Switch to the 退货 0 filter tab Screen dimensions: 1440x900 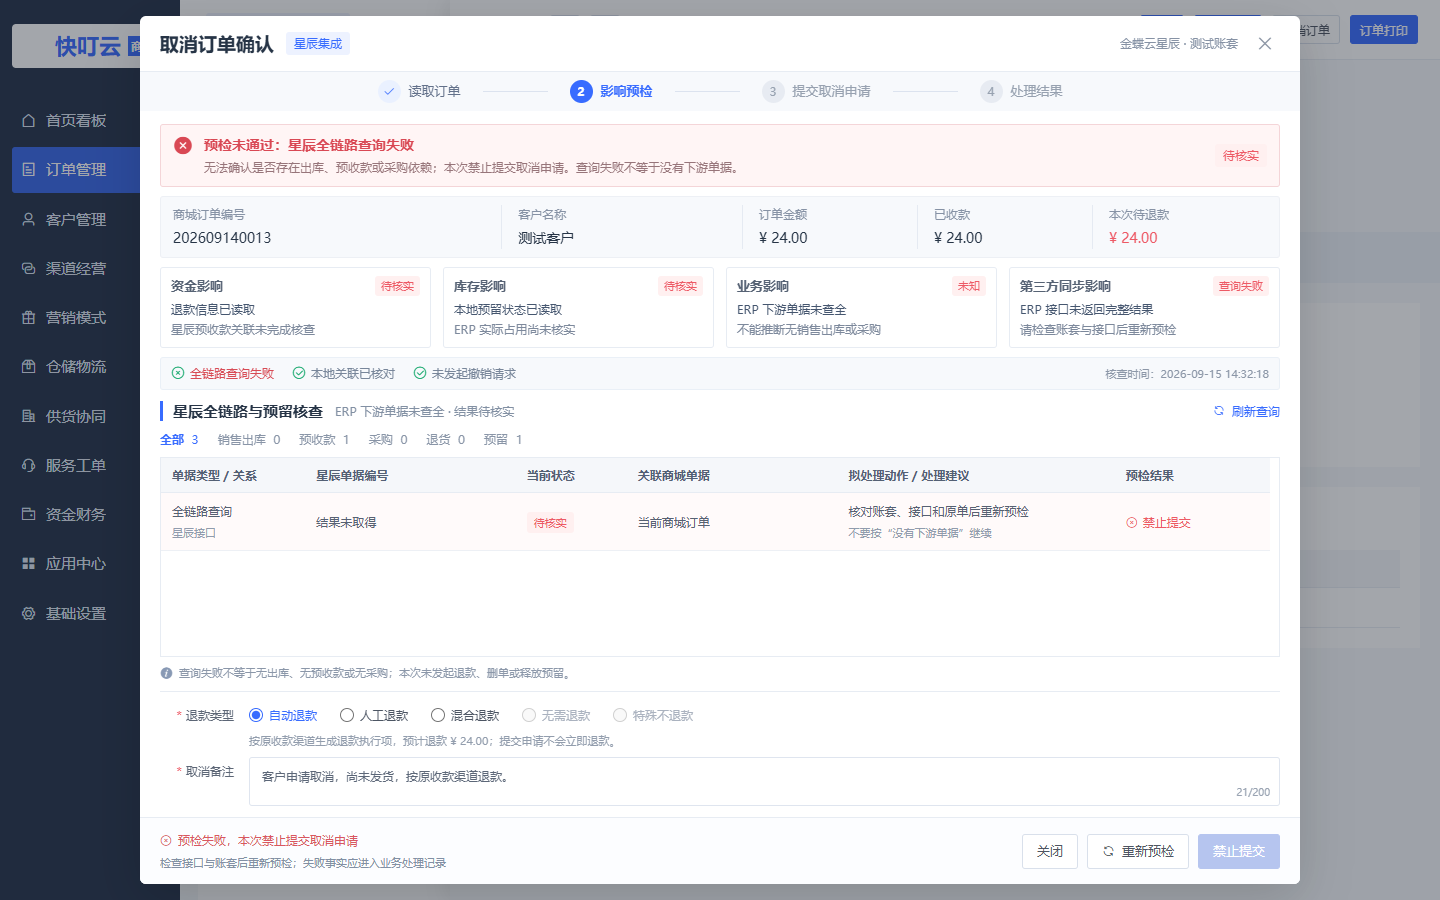445,440
